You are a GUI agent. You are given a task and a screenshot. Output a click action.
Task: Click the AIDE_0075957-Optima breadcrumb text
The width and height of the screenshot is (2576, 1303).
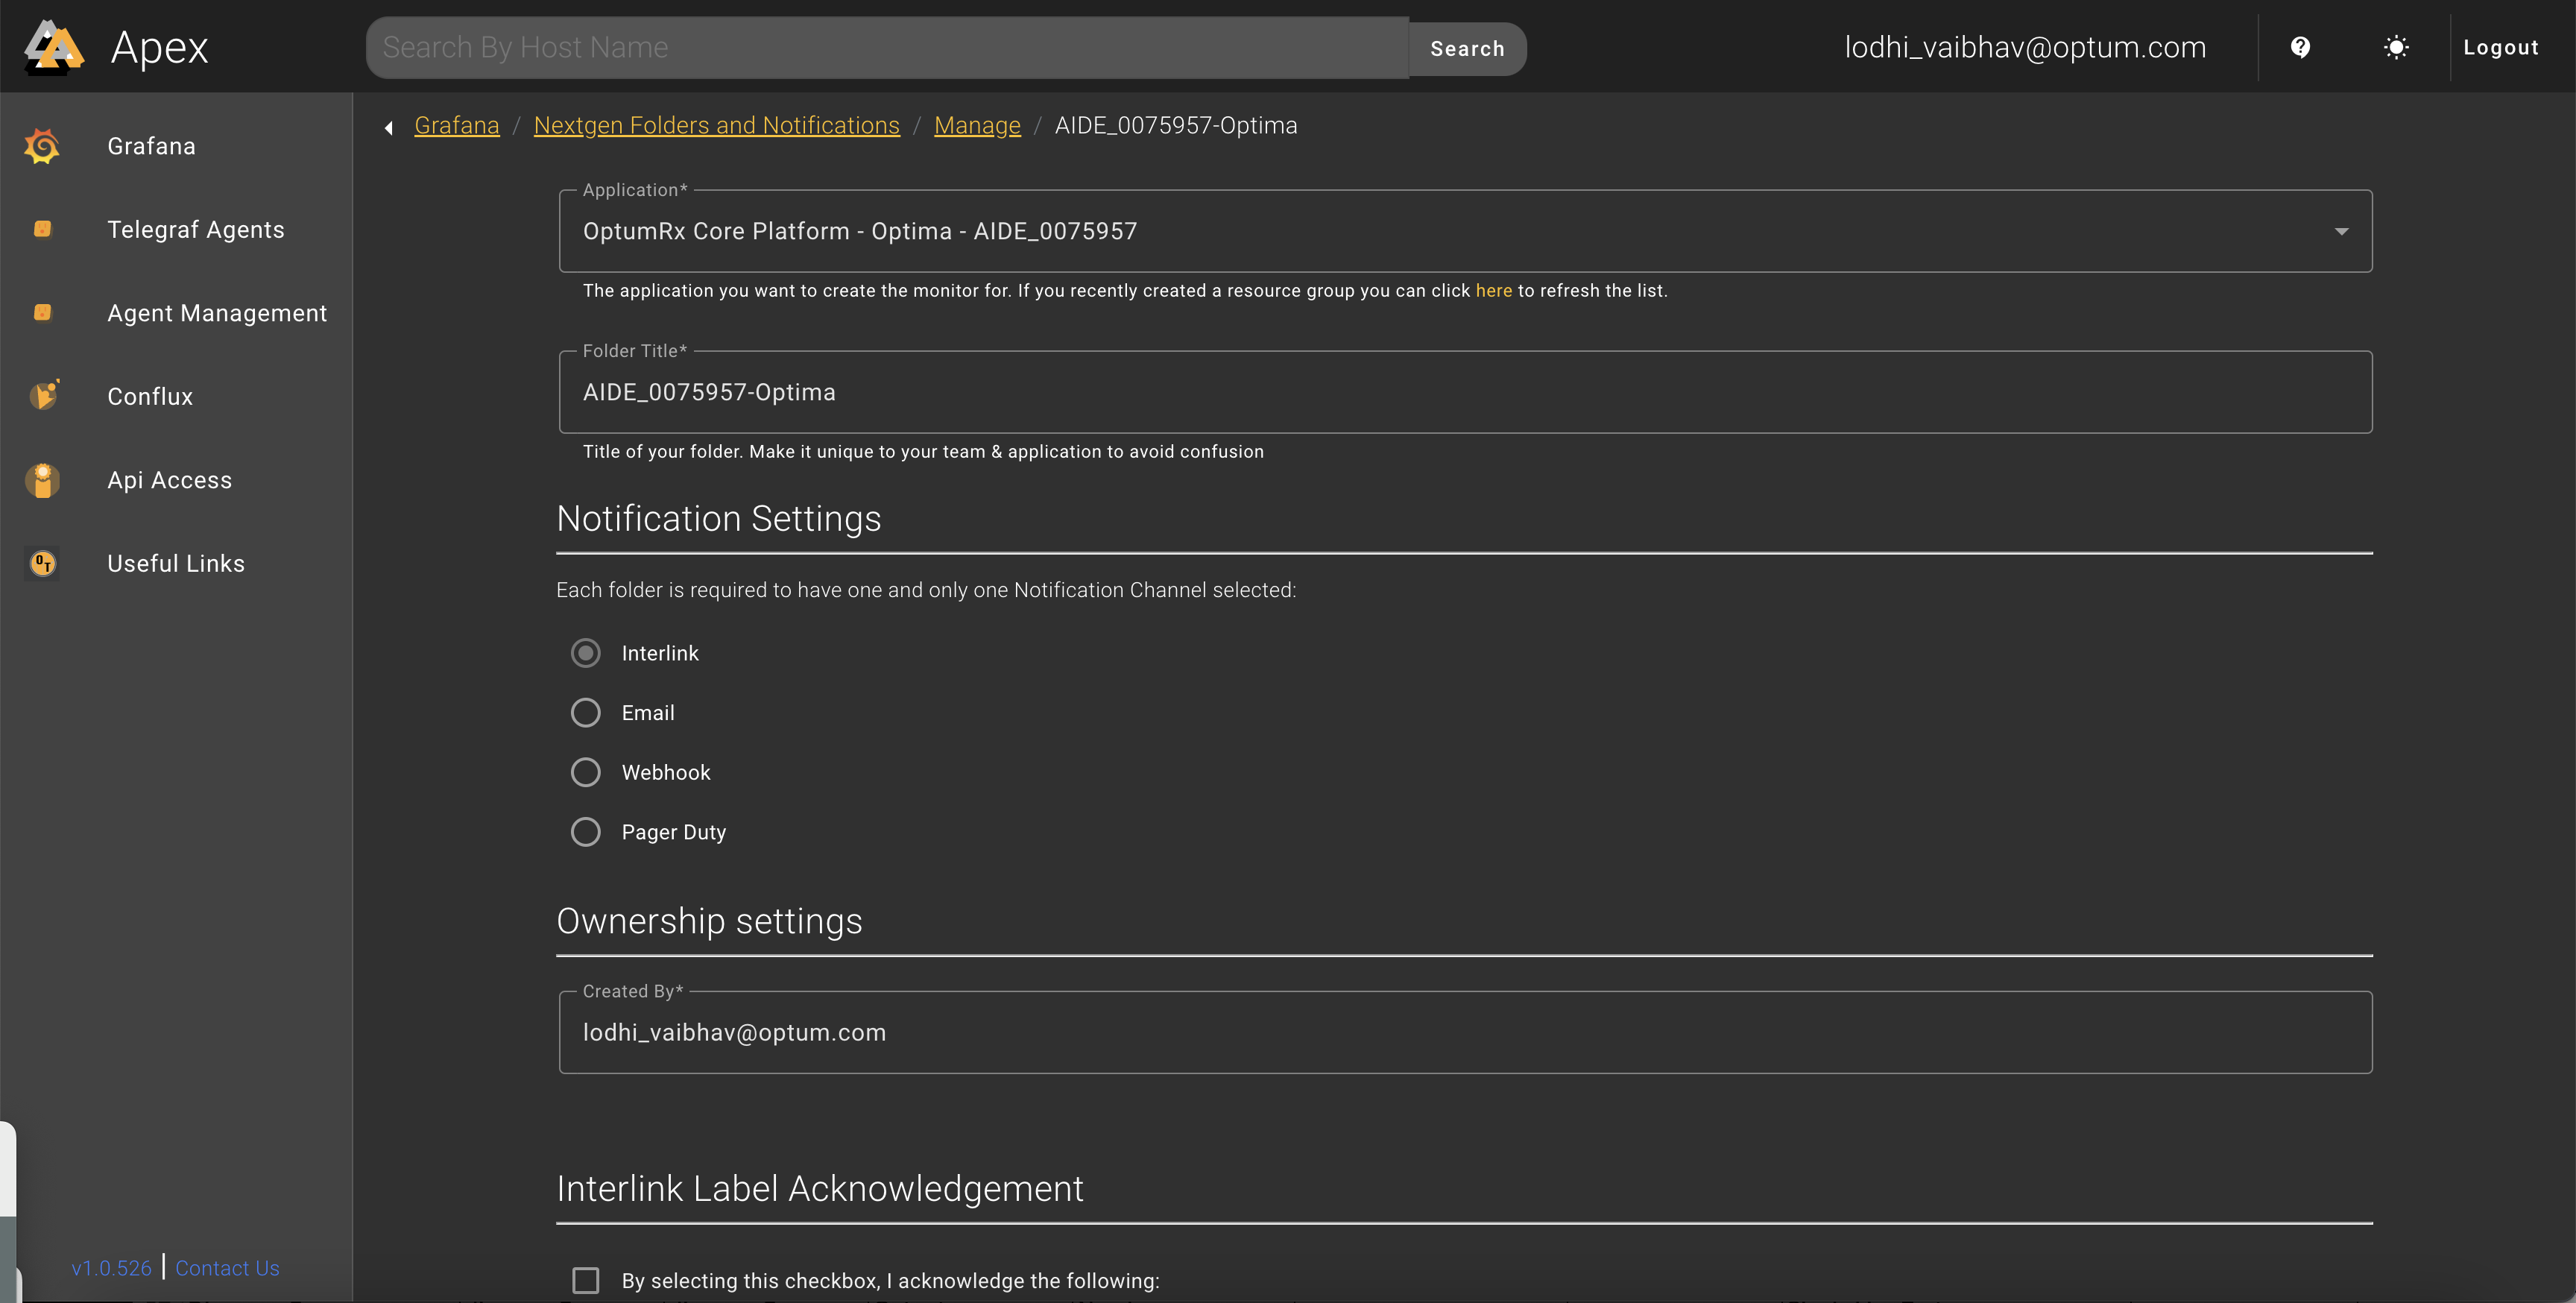pos(1176,125)
